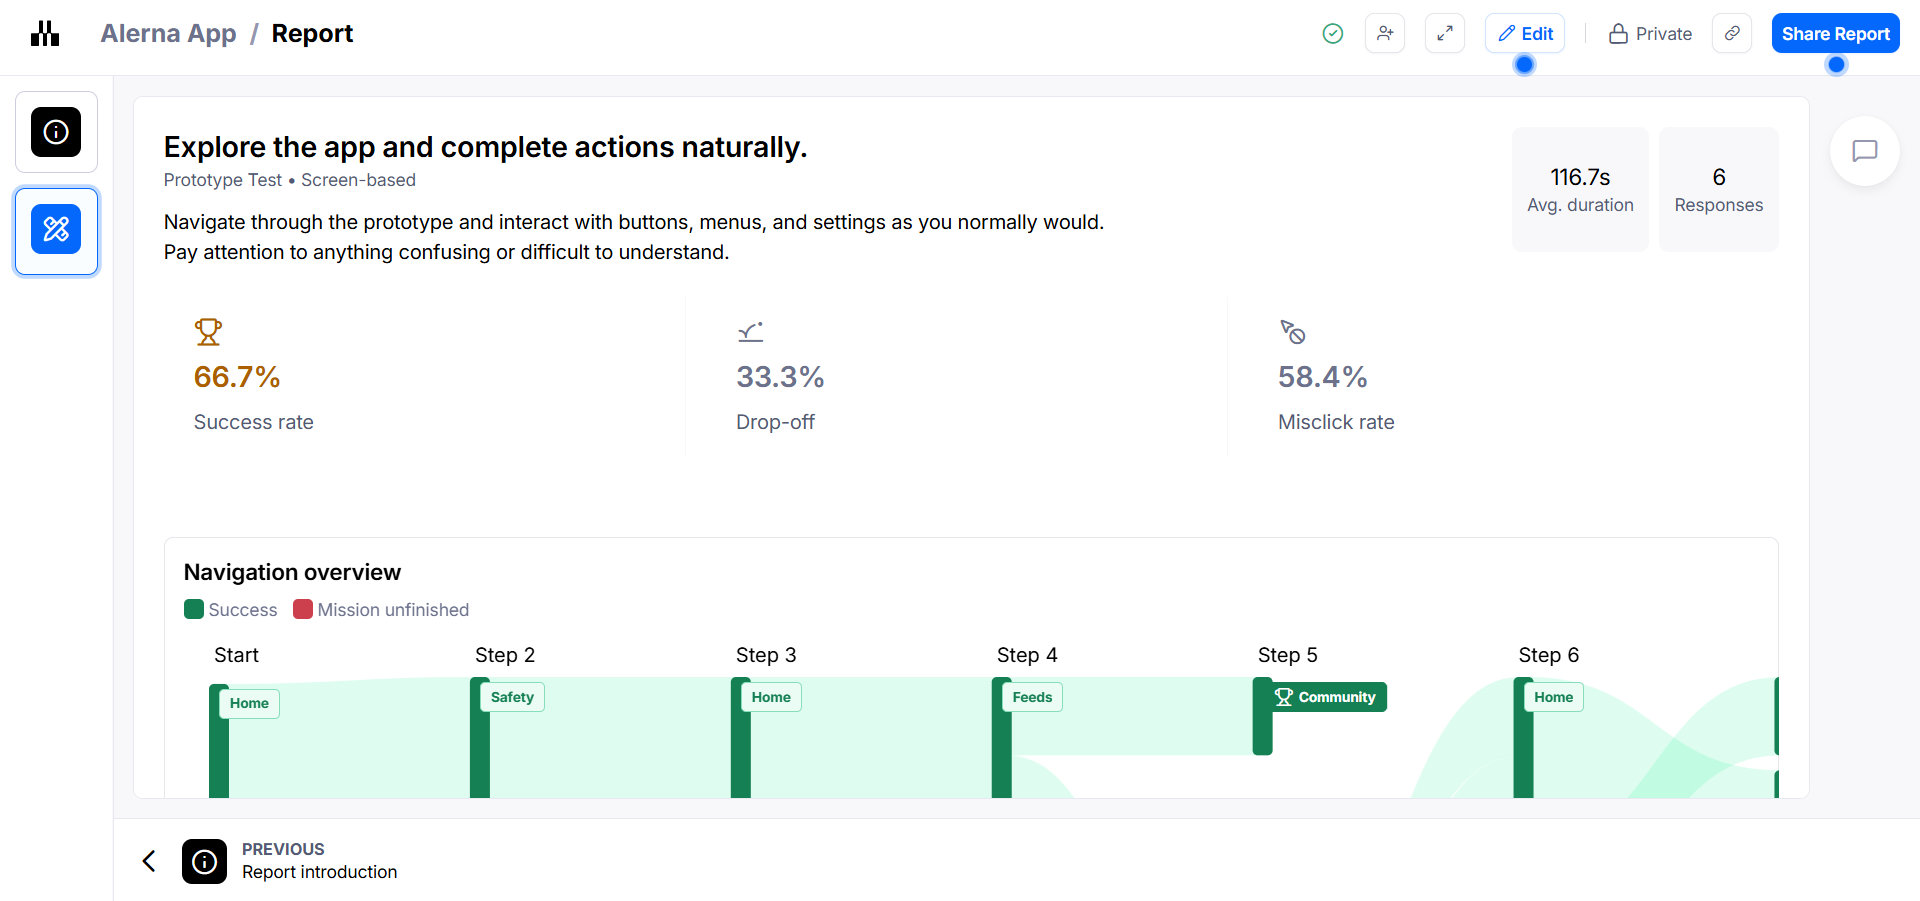The height and width of the screenshot is (901, 1920).
Task: Click the 116.7s Avg. duration card
Action: tap(1580, 189)
